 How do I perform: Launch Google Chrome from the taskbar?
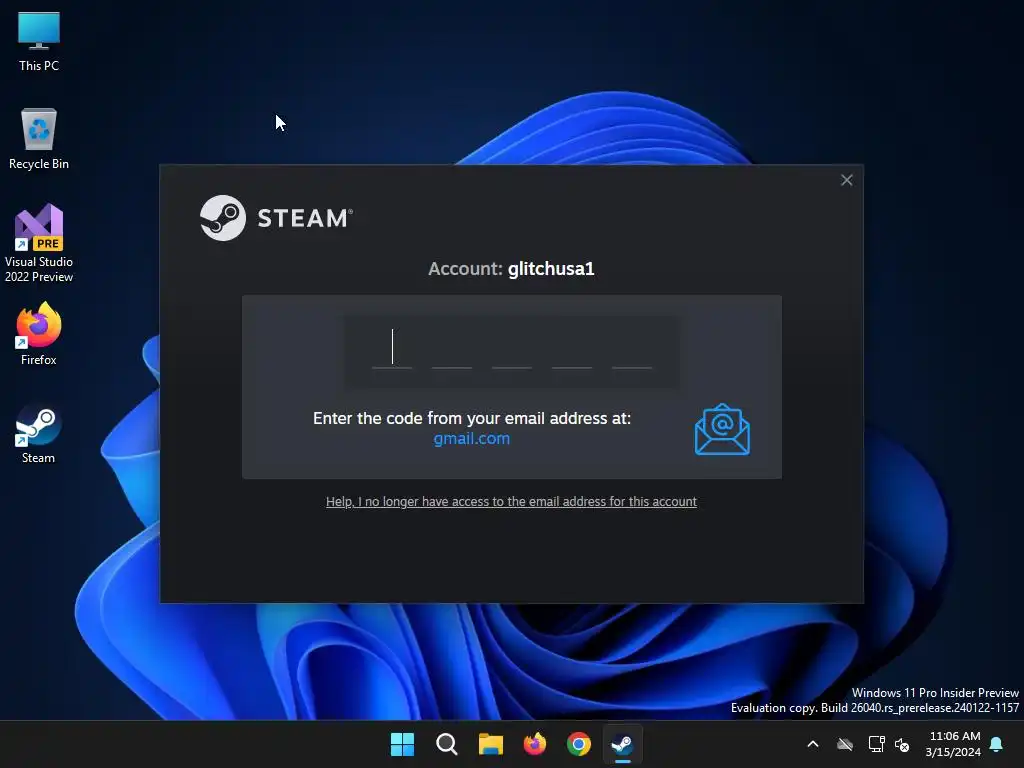[x=579, y=744]
